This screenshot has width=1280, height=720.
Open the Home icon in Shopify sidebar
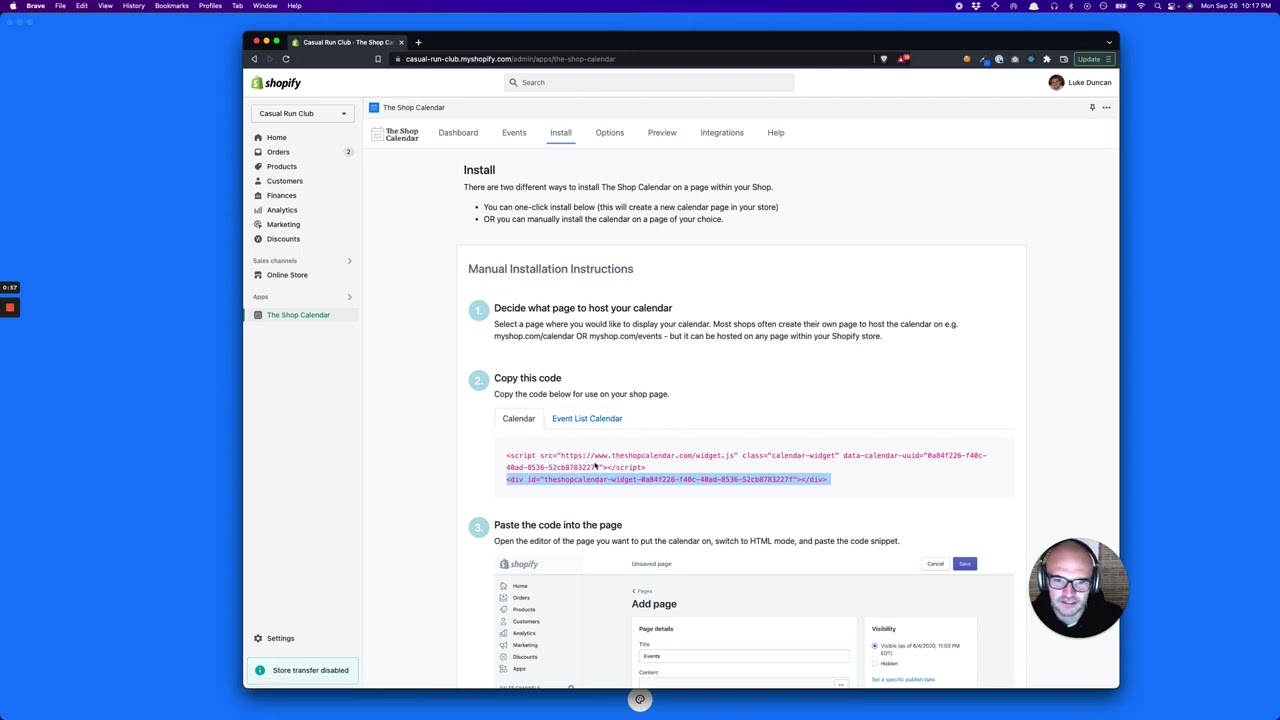tap(258, 138)
